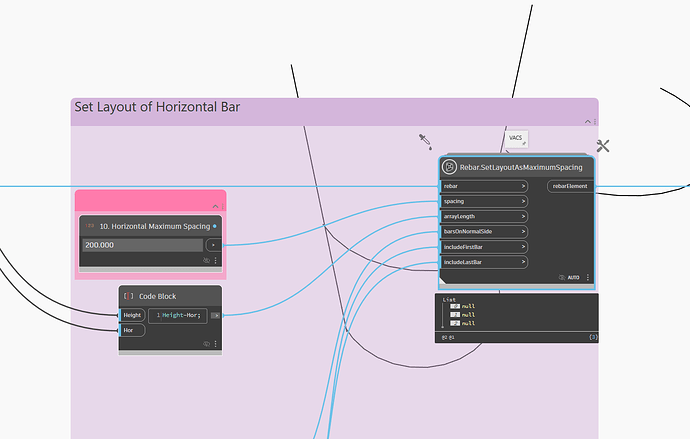Screen dimensions: 690x439
Task: Toggle preview visibility of Code Block node
Action: 206,344
